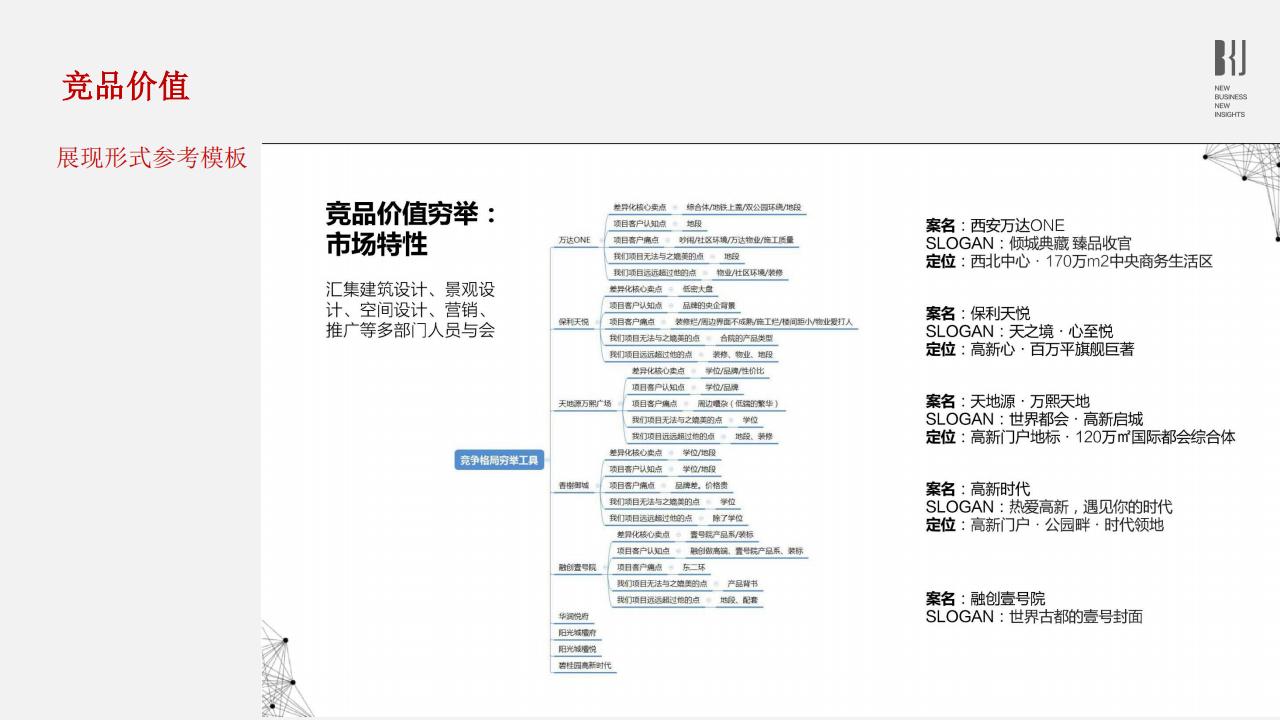Select the 天地源万熙广场 branch node
The image size is (1280, 720).
tap(584, 403)
